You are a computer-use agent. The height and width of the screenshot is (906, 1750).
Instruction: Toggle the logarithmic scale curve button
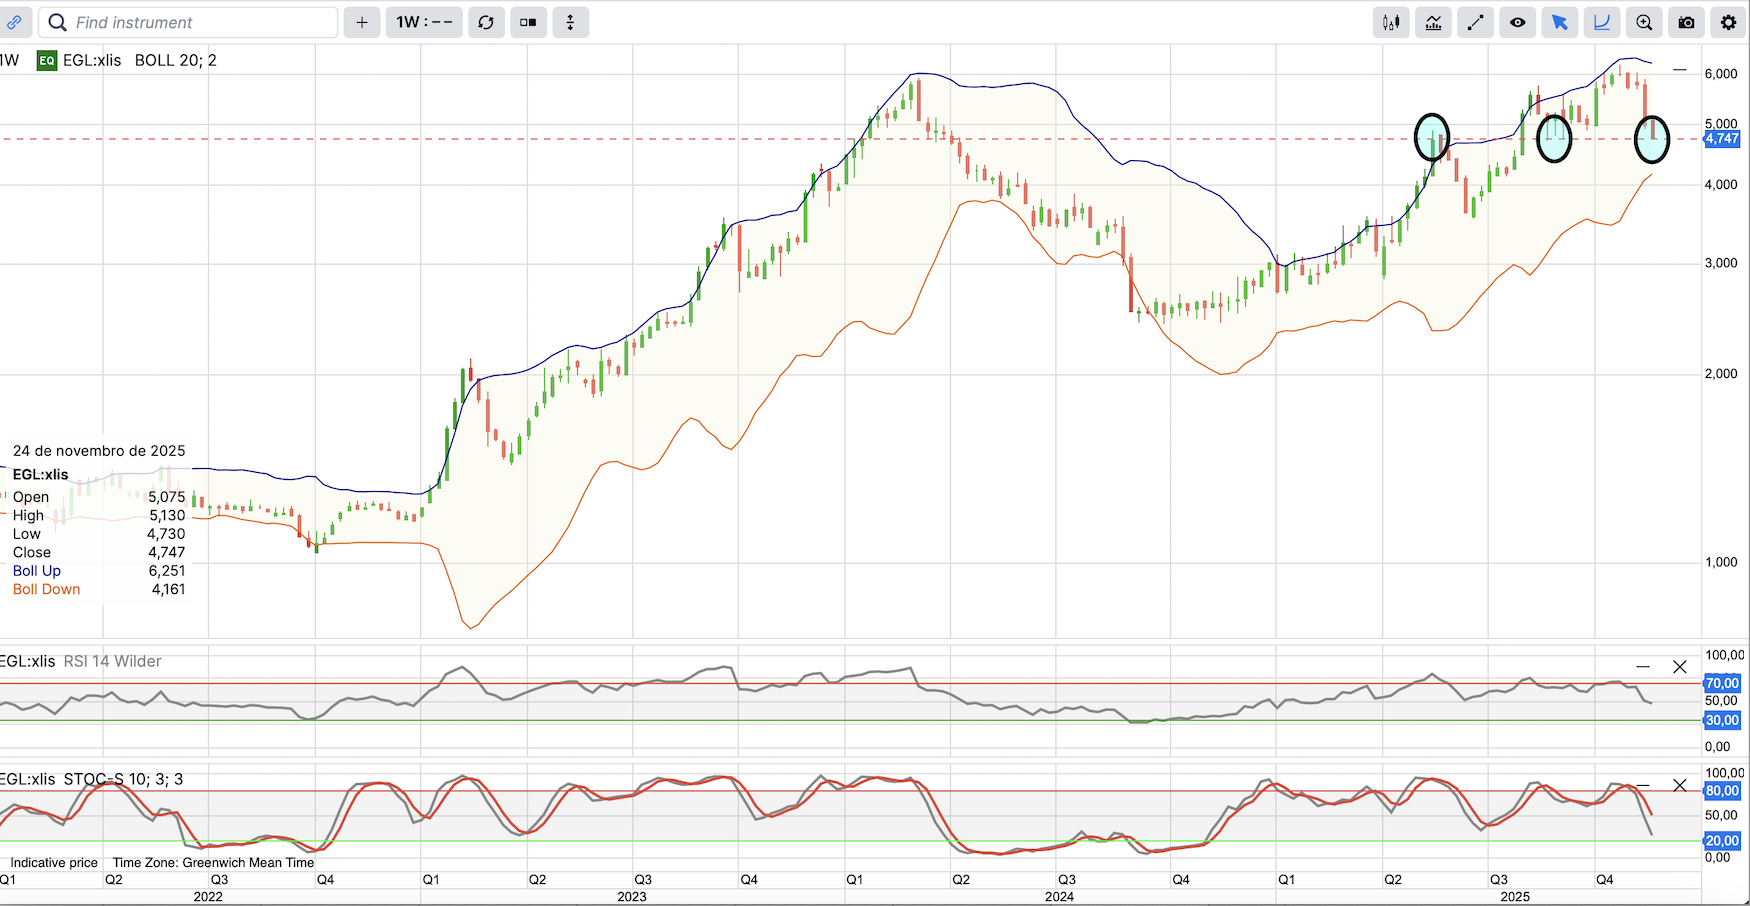1601,22
